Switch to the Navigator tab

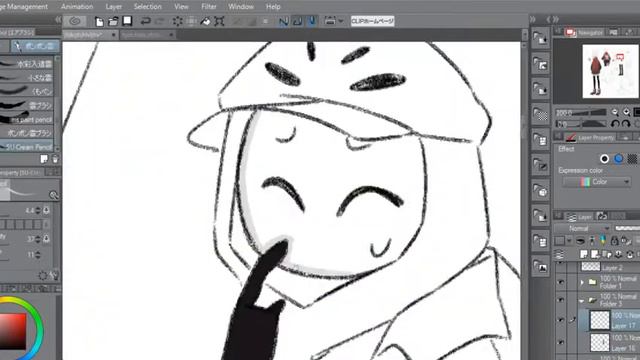coord(584,32)
